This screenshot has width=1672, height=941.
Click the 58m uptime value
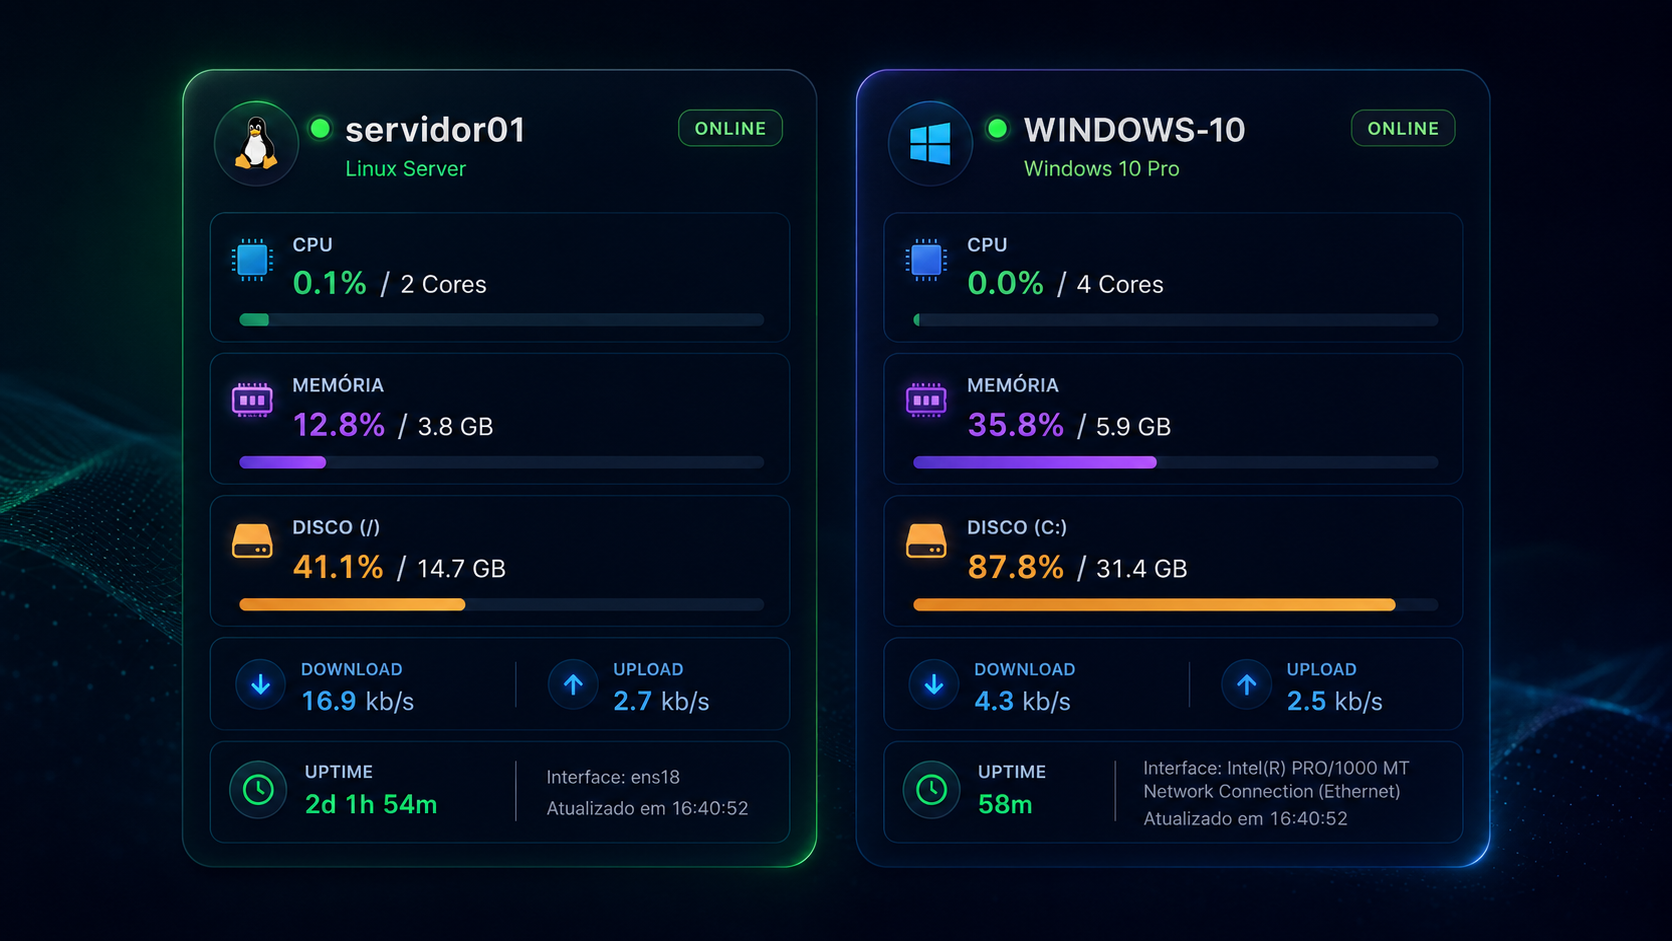coord(1005,804)
